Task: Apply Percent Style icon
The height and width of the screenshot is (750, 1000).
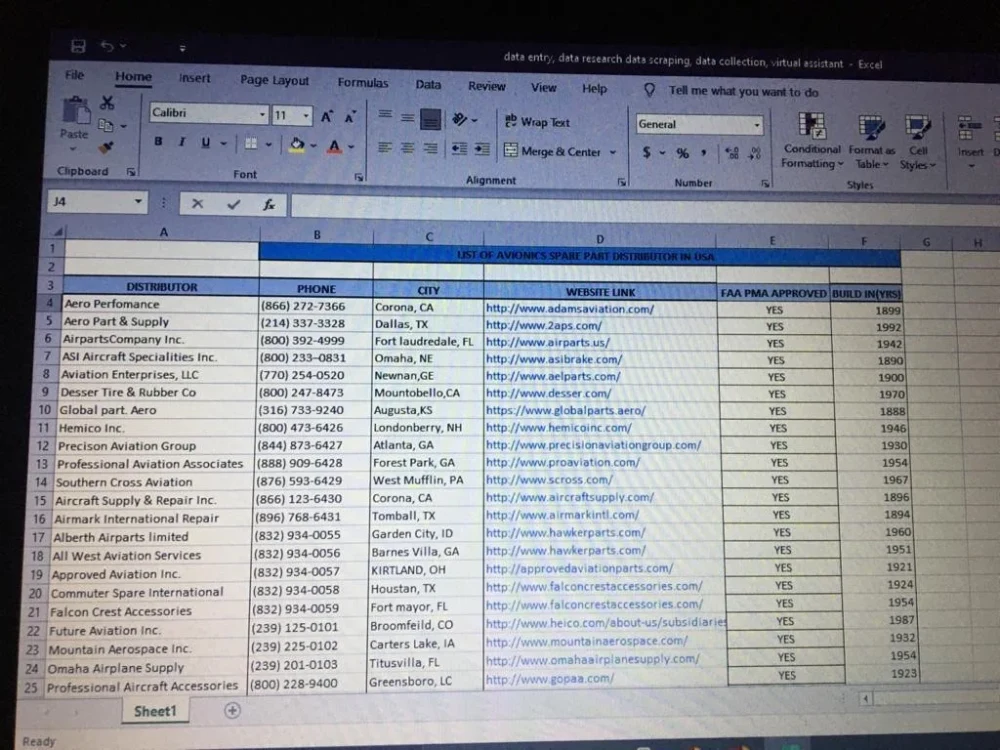Action: (x=682, y=153)
